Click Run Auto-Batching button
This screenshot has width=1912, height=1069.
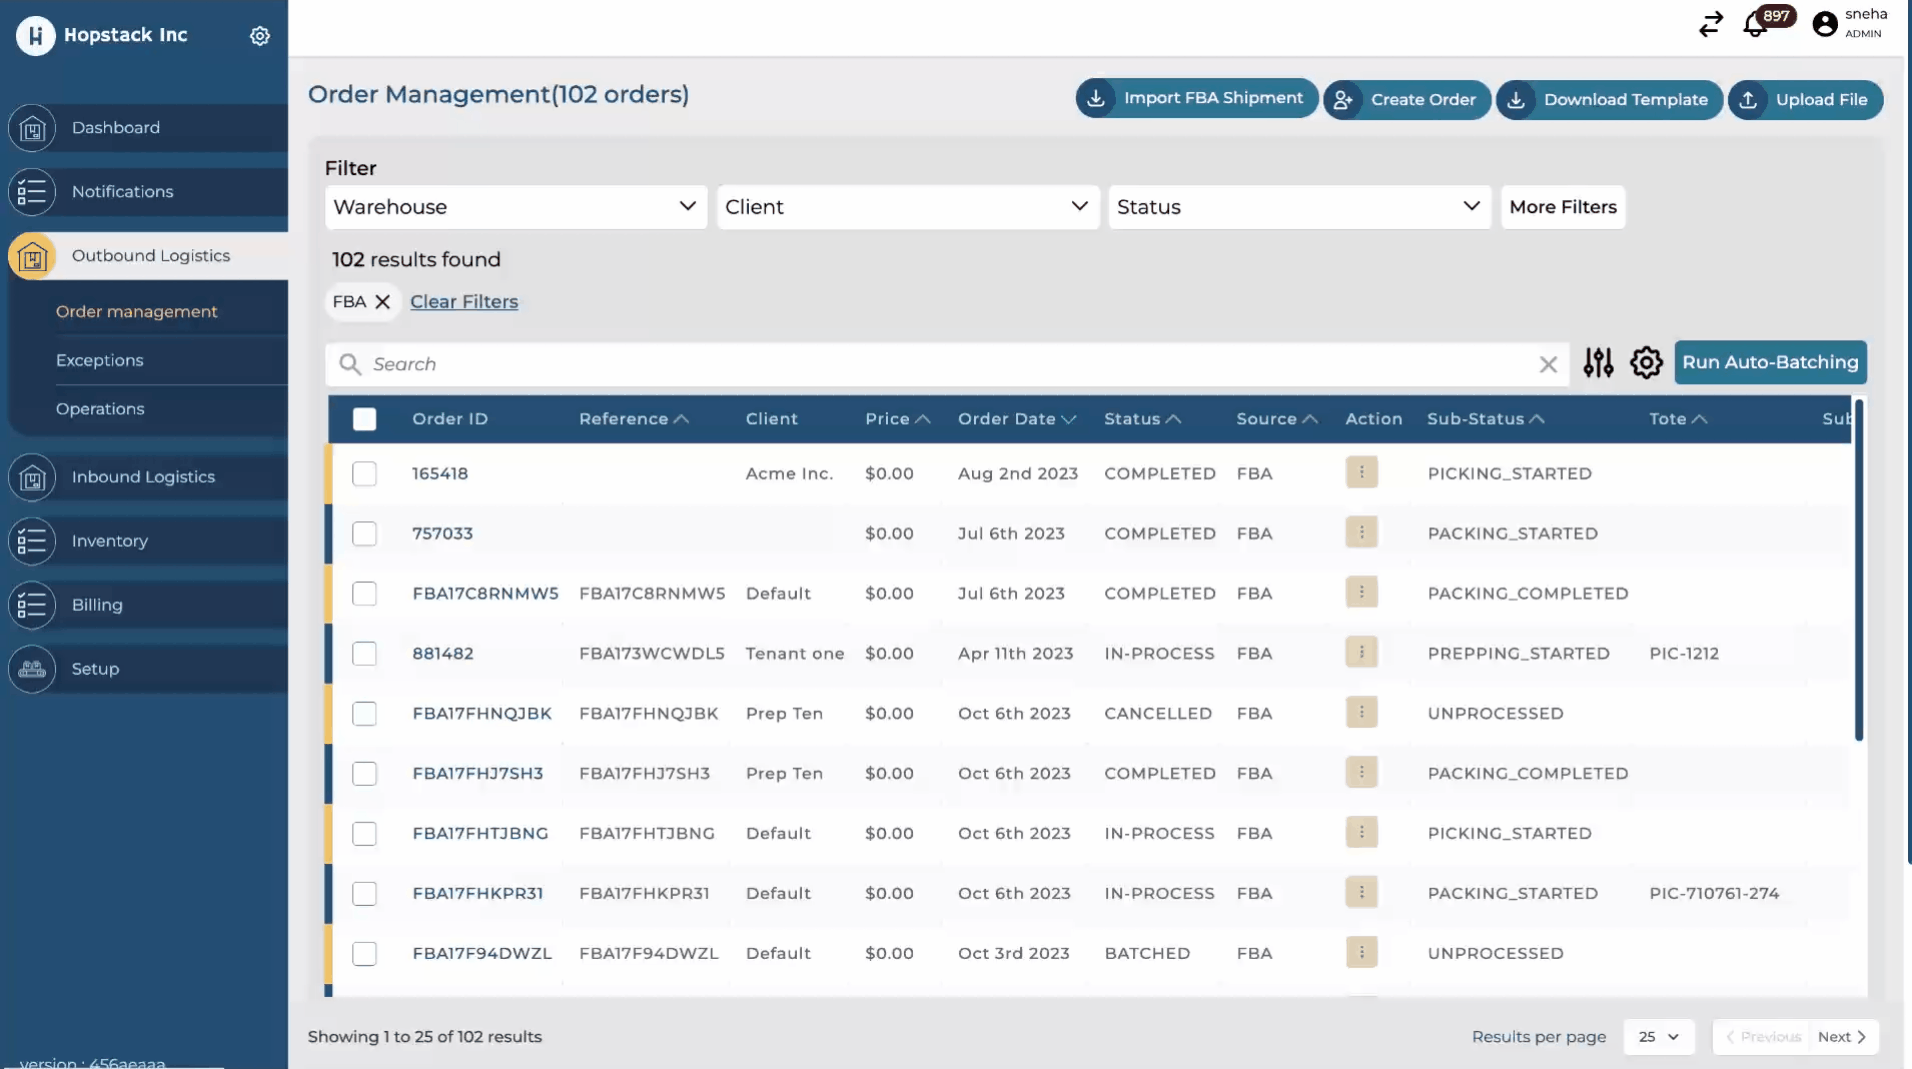point(1769,363)
